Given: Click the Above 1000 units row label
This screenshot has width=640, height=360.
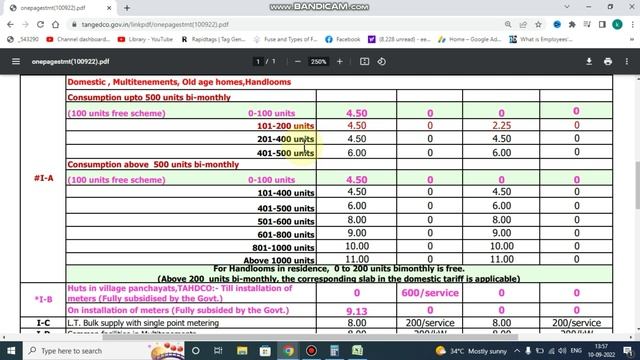Looking at the screenshot, I should click(x=279, y=260).
